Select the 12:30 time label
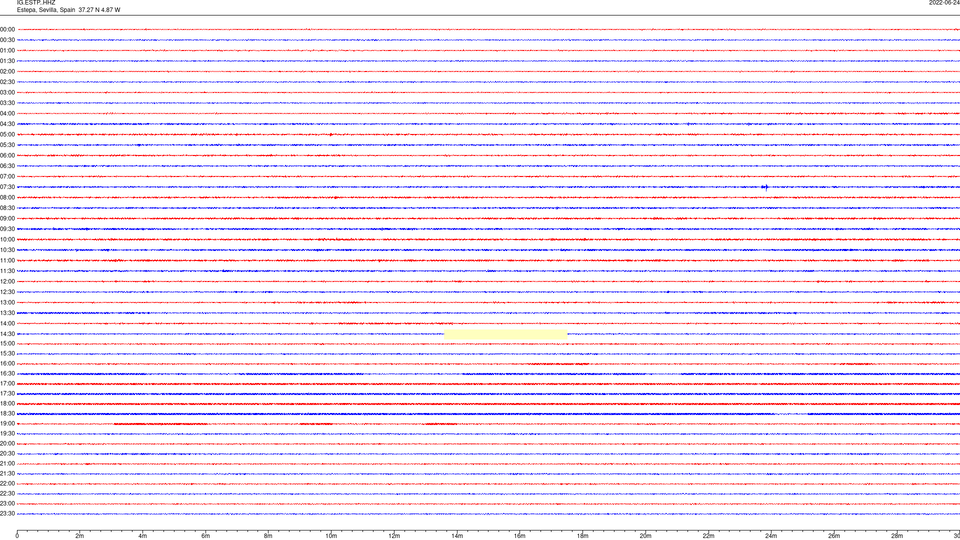This screenshot has height=540, width=960. click(7, 292)
